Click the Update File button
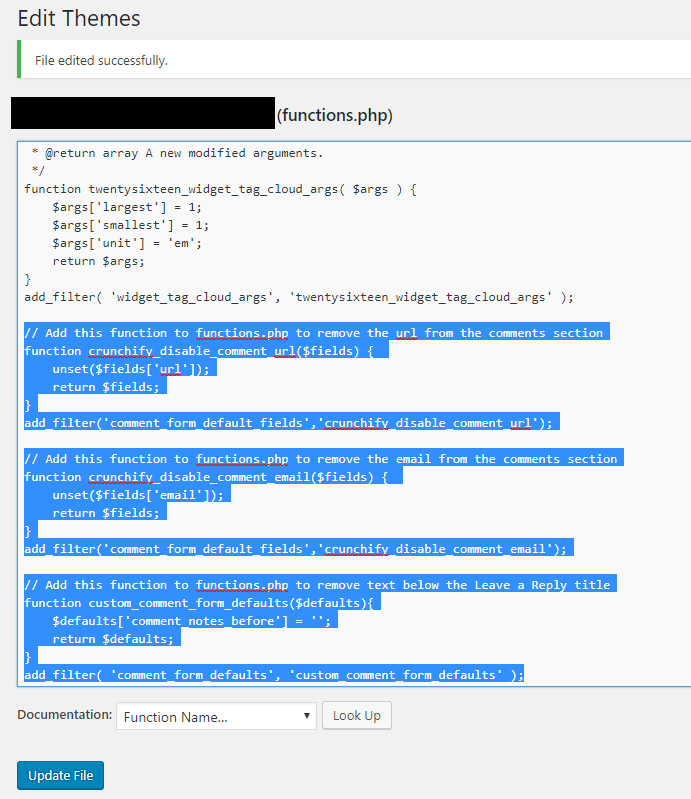Image resolution: width=691 pixels, height=799 pixels. [60, 775]
